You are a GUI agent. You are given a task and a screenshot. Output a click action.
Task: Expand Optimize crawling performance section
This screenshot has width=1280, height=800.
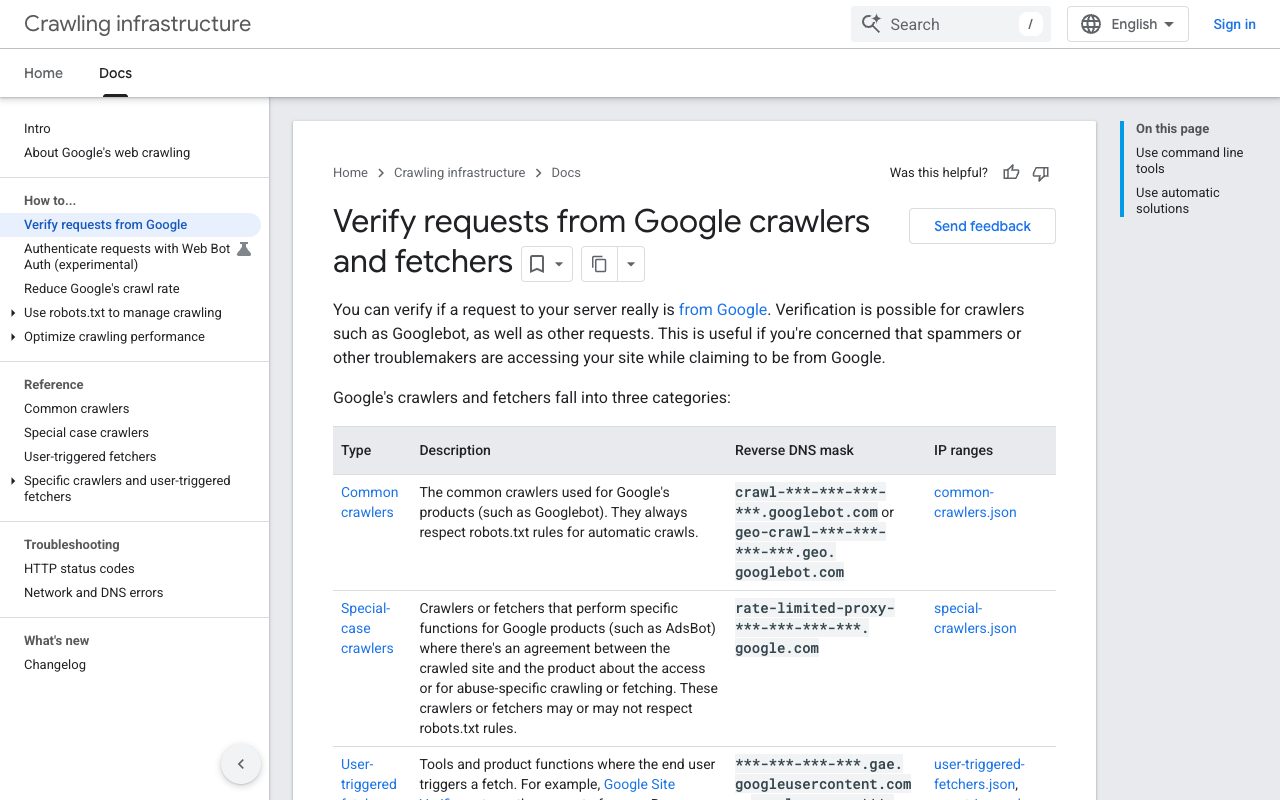click(13, 337)
